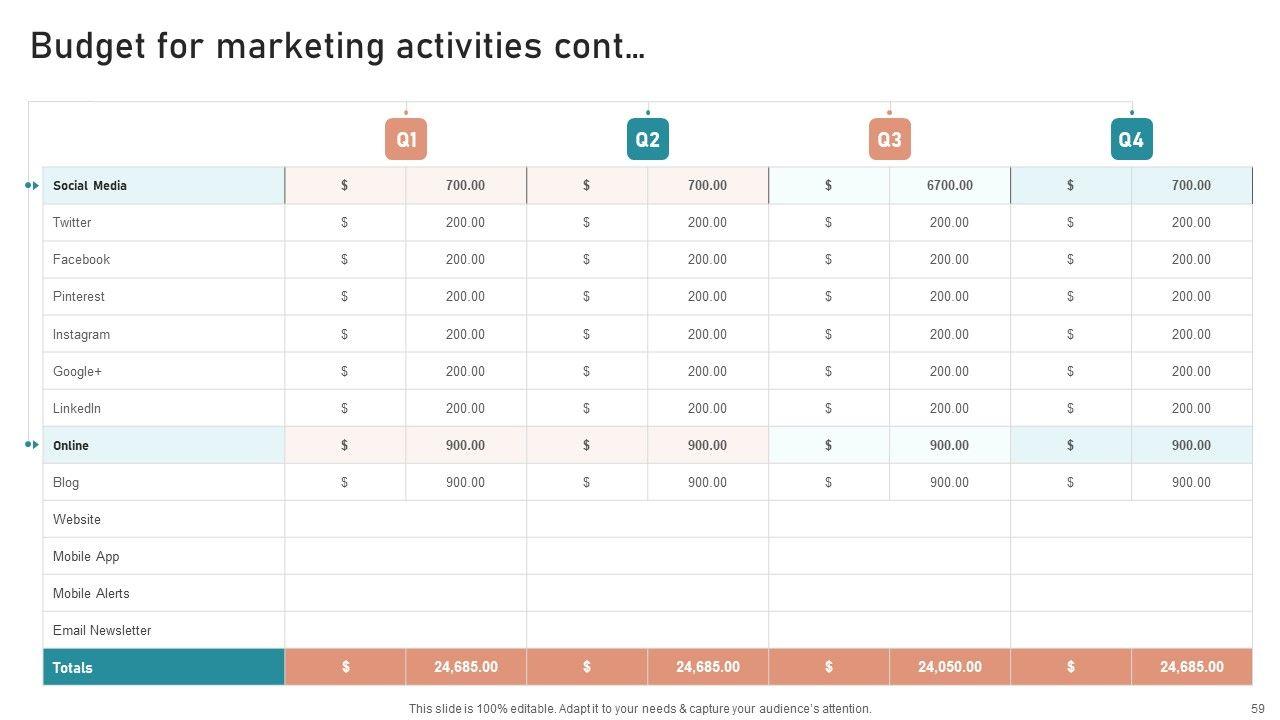Select the Q4 quarter badge
Viewport: 1280px width, 720px height.
pyautogui.click(x=1132, y=140)
